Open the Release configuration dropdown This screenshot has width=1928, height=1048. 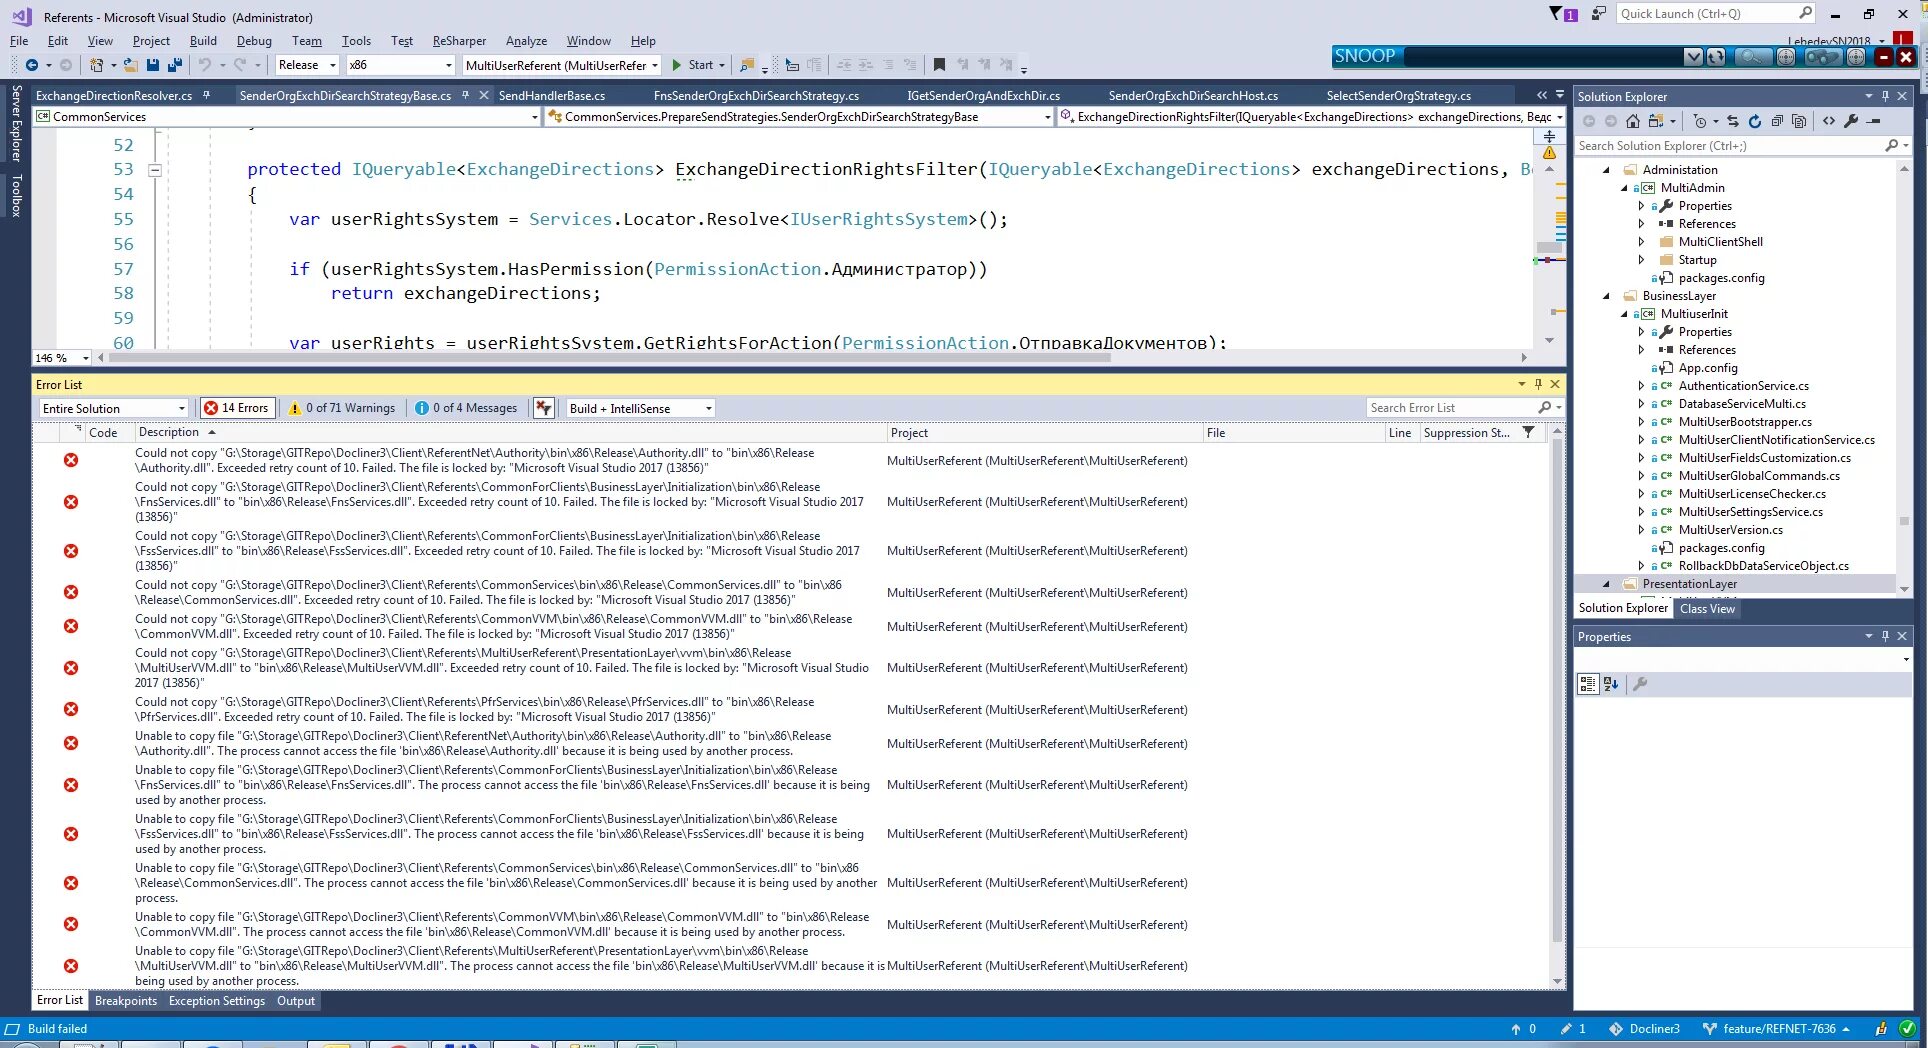click(307, 65)
